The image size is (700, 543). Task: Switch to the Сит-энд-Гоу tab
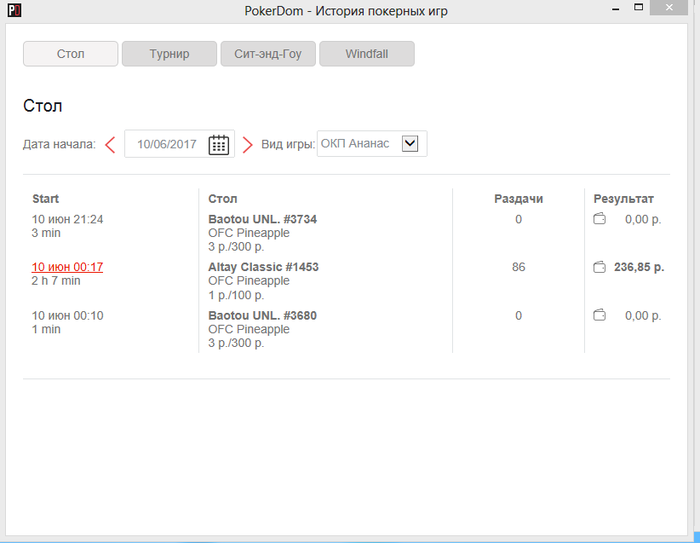(268, 54)
